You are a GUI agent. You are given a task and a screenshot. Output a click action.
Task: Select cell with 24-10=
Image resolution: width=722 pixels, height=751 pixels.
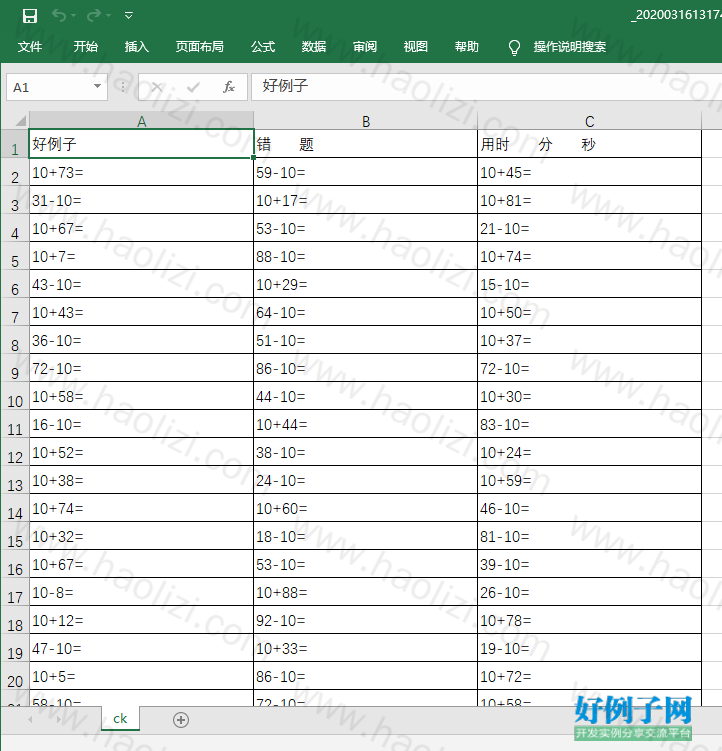366,480
